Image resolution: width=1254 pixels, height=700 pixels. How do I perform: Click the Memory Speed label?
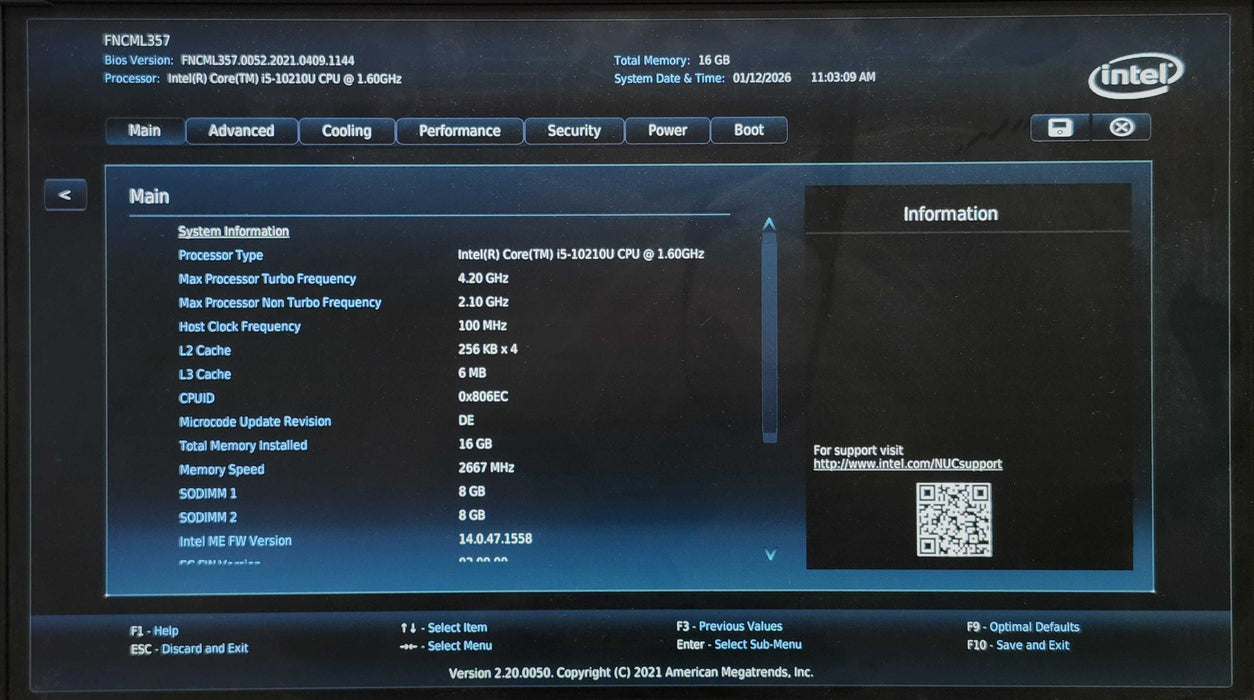point(221,469)
